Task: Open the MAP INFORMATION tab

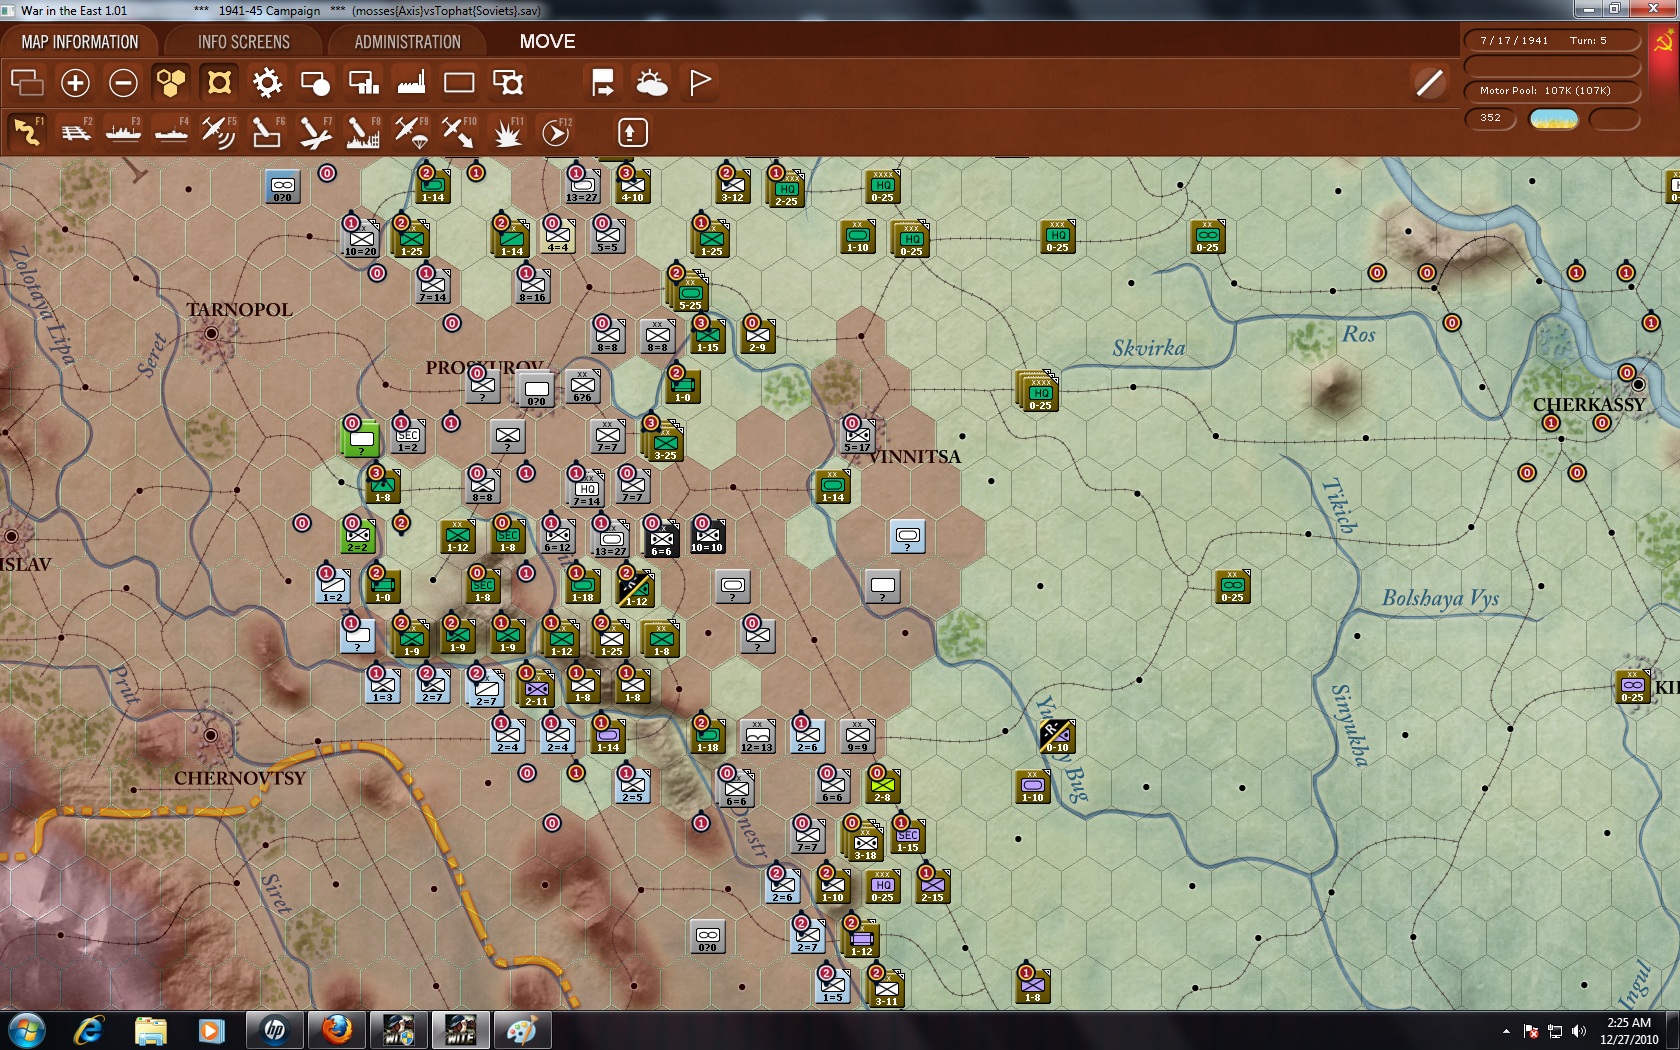Action: pos(80,42)
